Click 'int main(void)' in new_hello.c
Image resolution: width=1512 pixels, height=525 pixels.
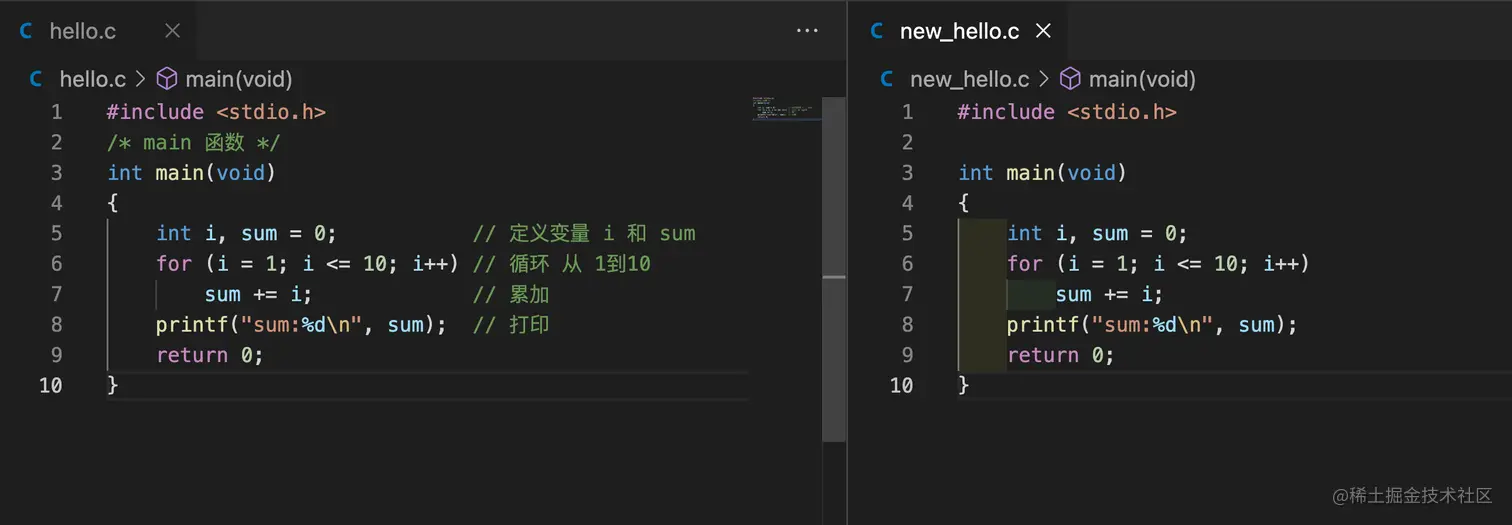[1043, 173]
